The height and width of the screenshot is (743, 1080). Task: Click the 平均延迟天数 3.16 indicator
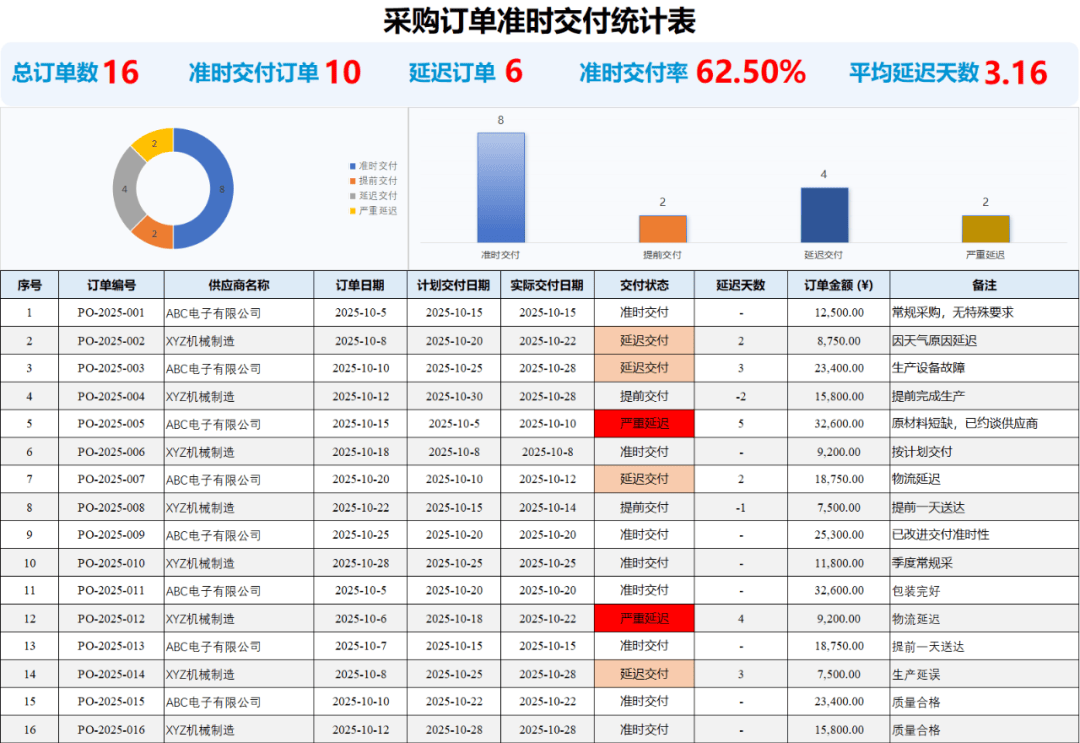coord(948,72)
